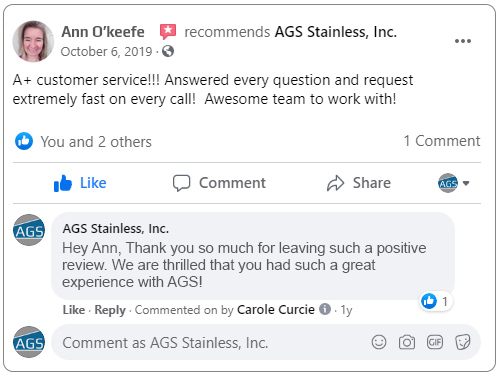Open AGS Stainless, Inc. page link in header

click(336, 32)
